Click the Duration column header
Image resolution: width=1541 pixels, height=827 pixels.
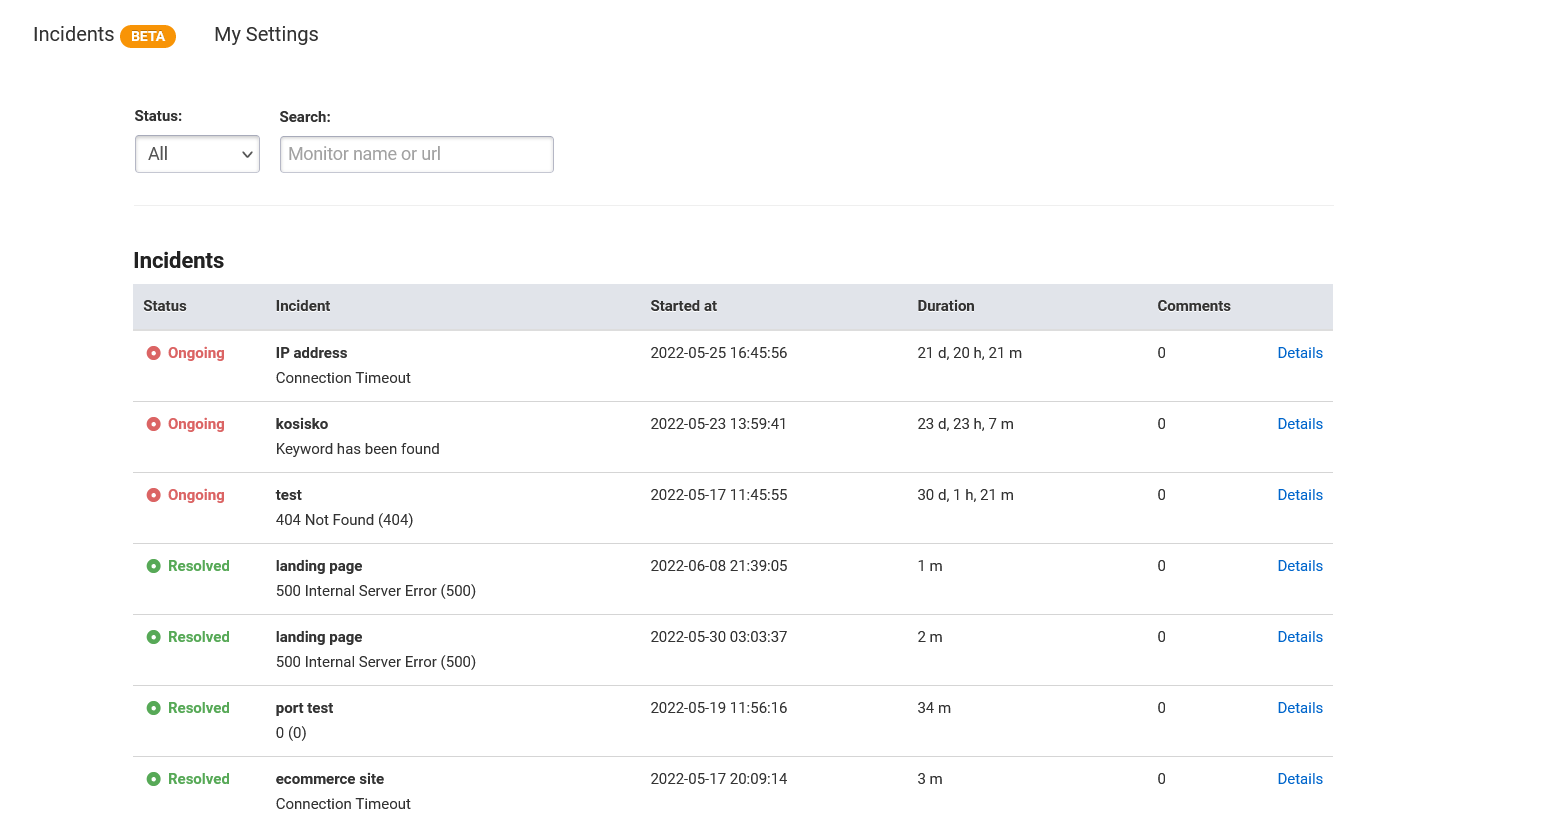[x=946, y=306]
